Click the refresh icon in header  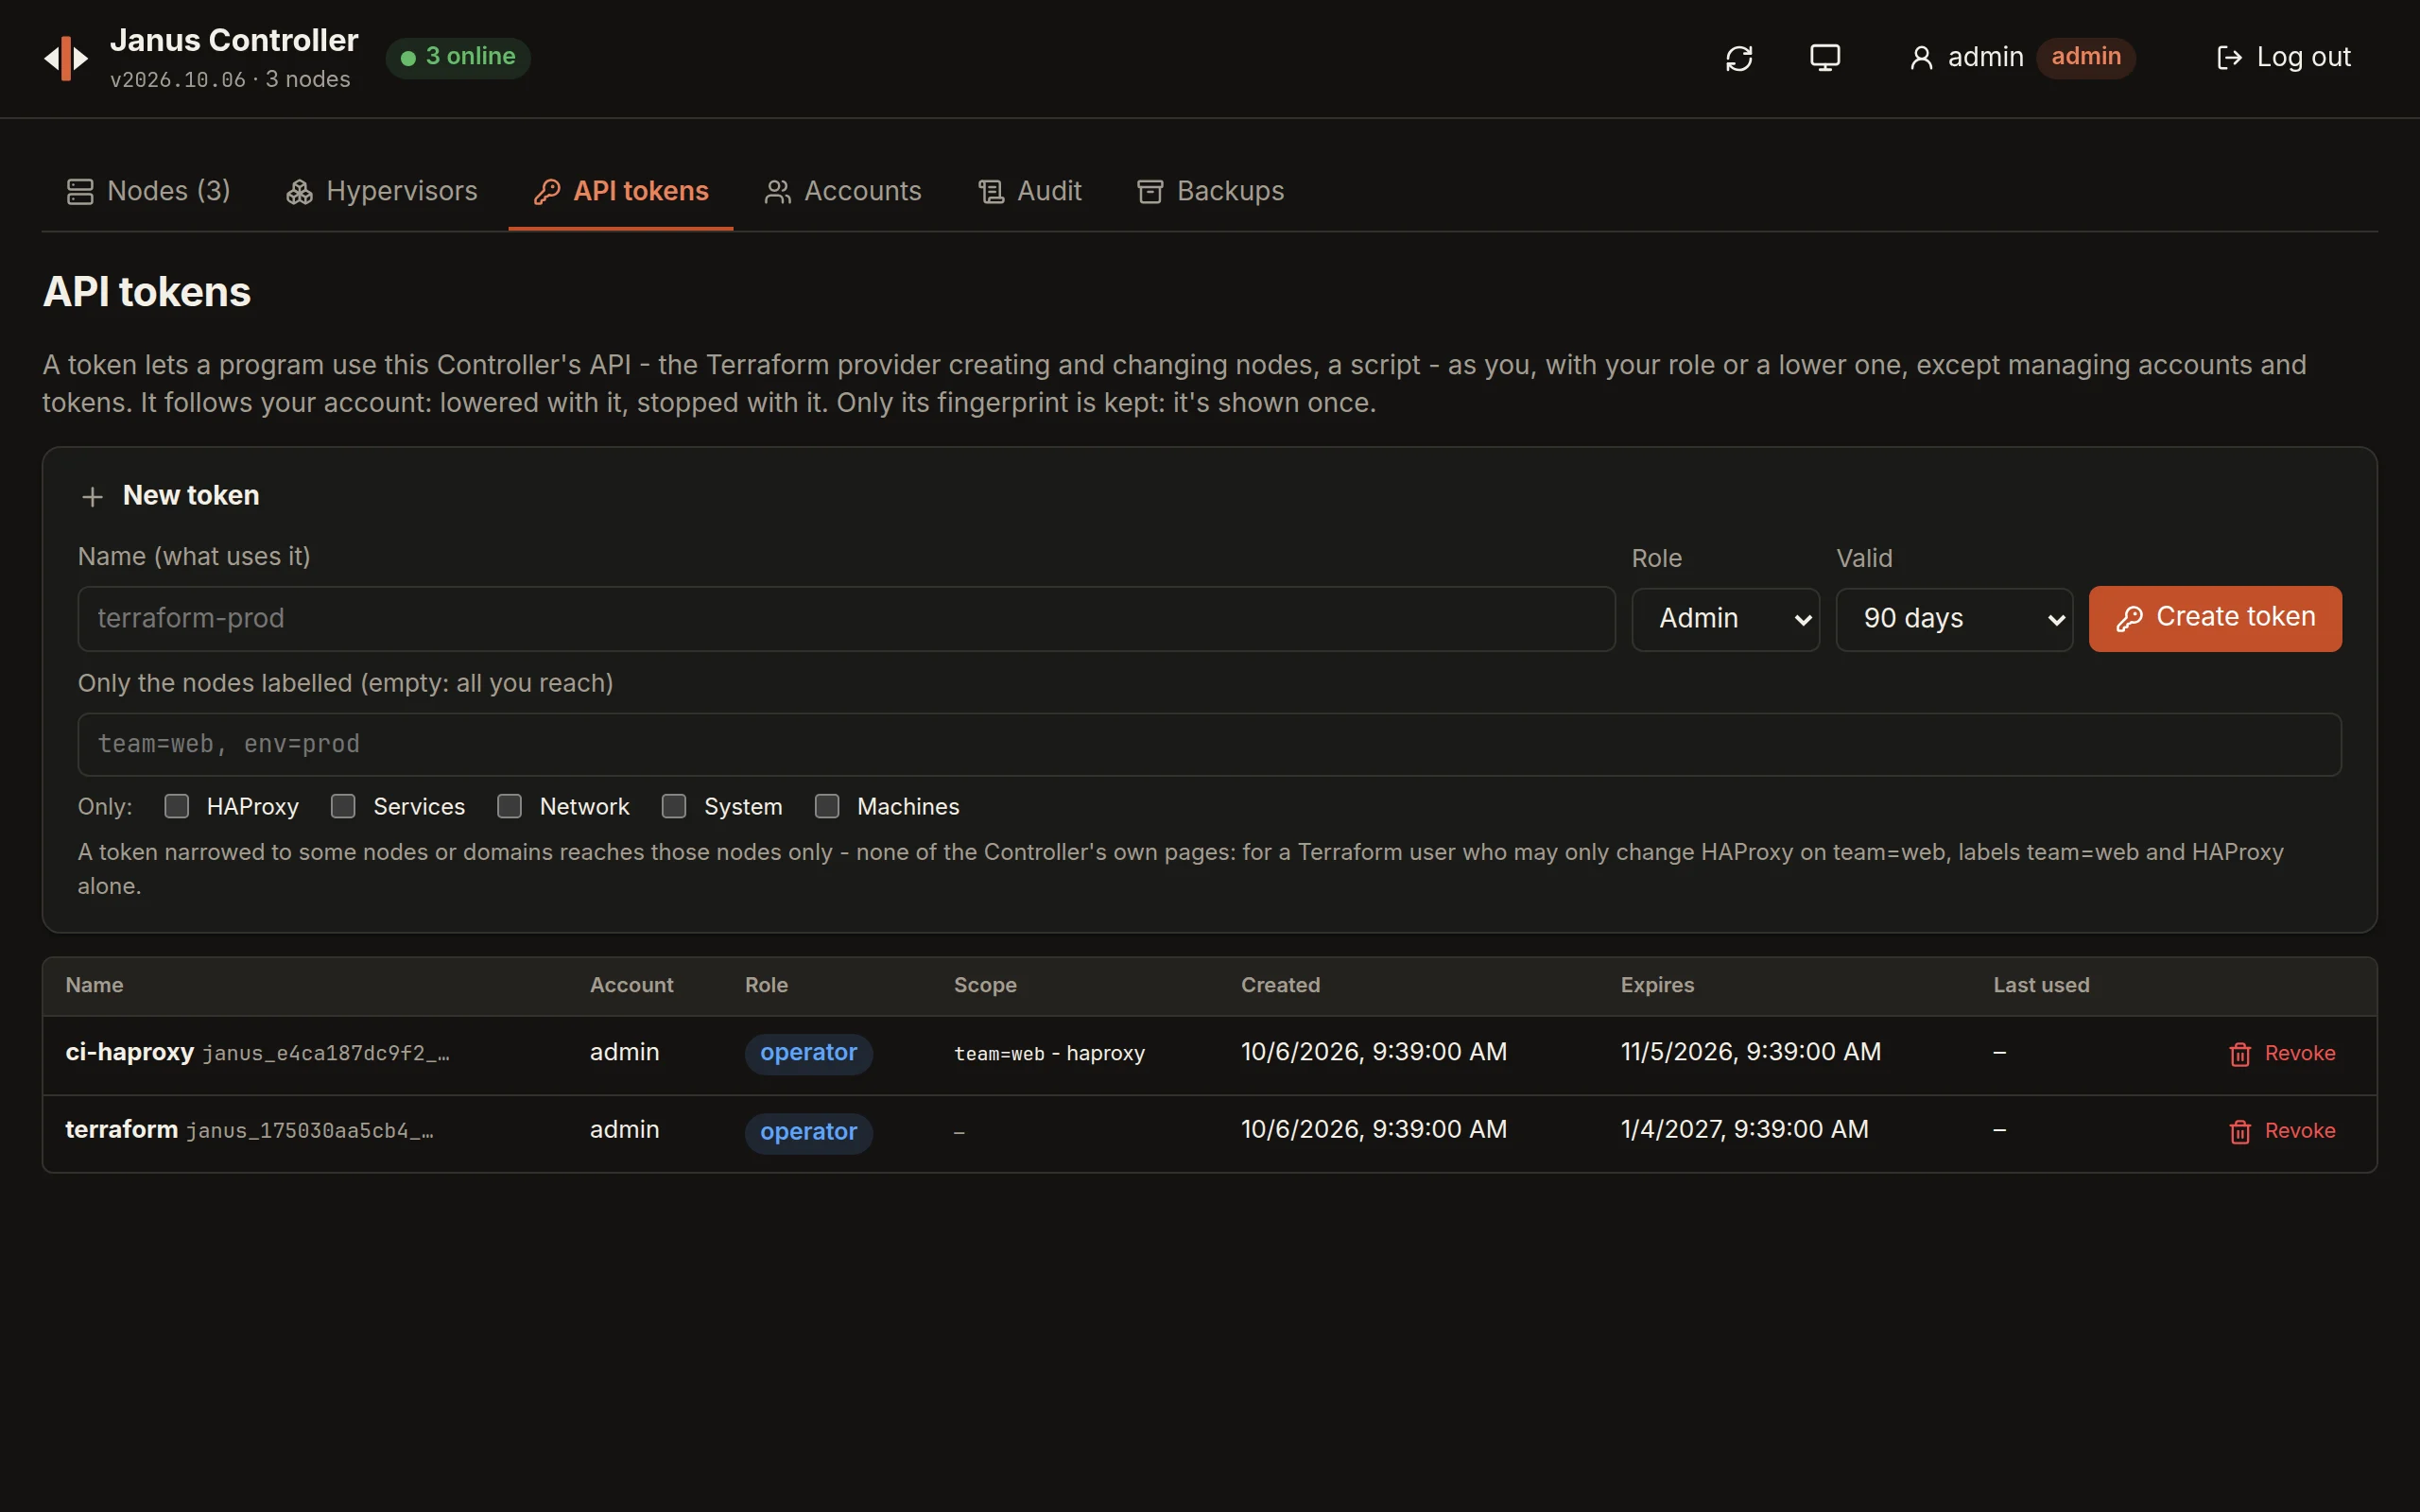(1739, 58)
